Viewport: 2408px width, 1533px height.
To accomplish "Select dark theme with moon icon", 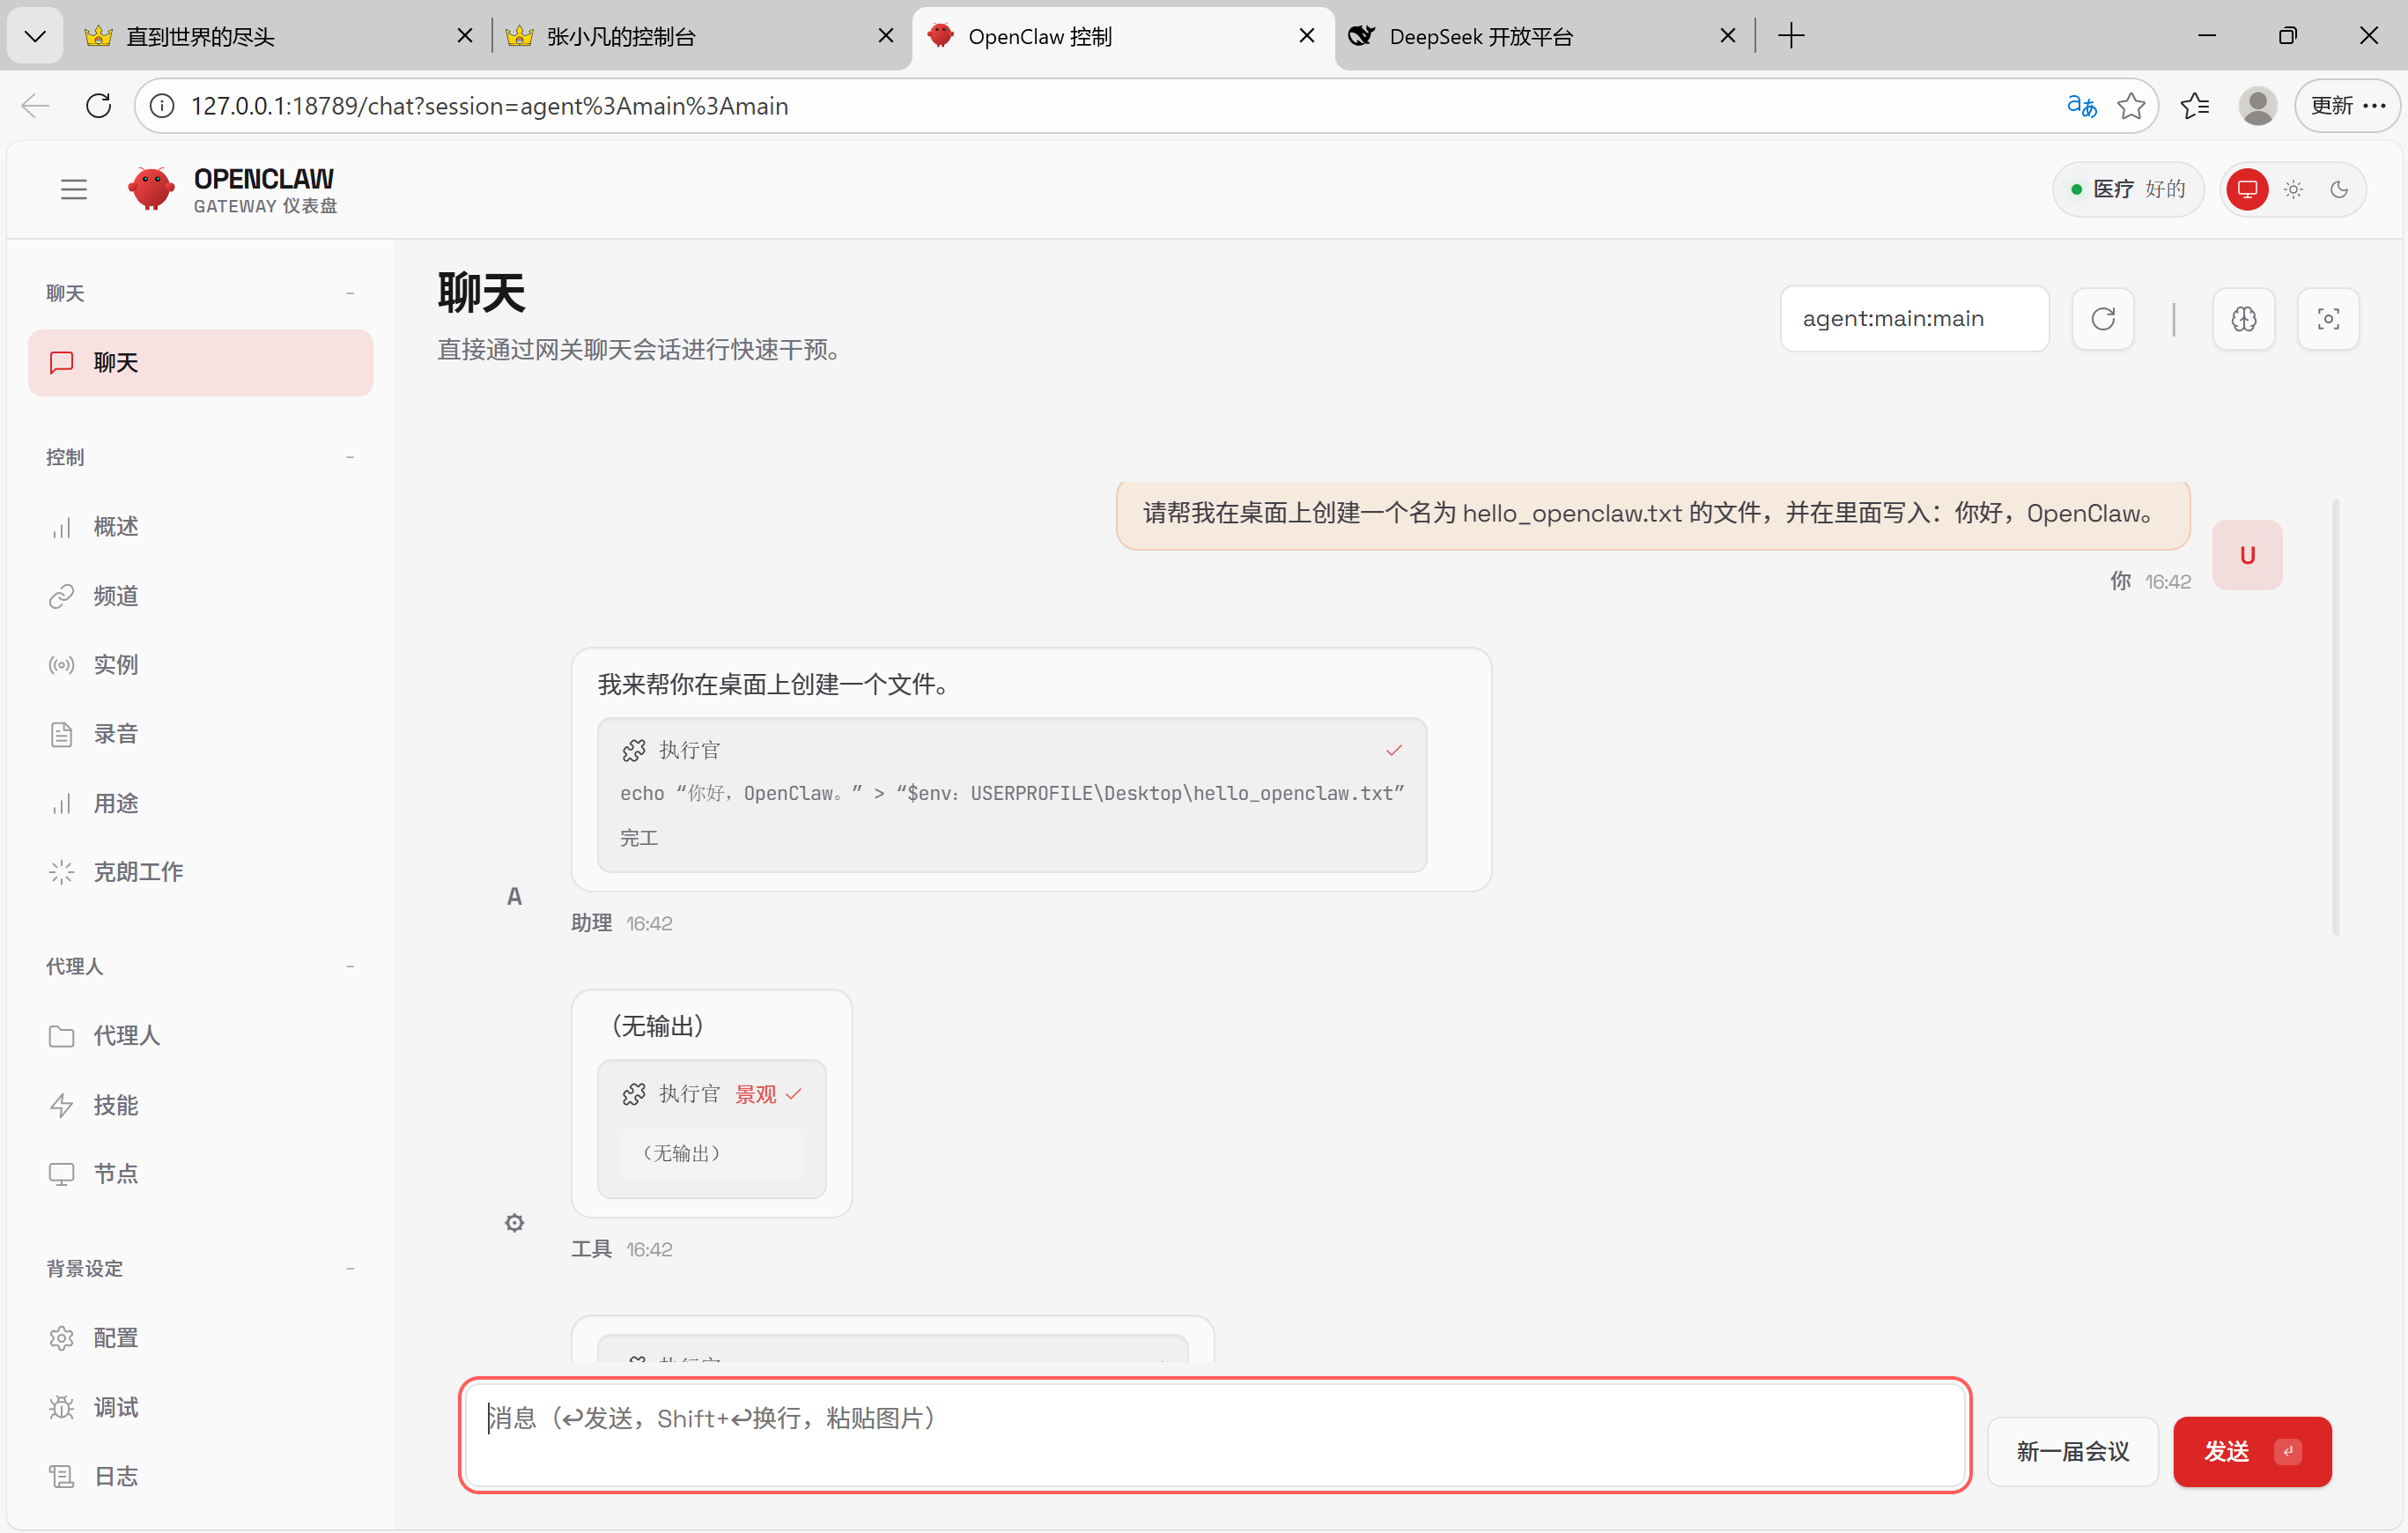I will 2339,189.
